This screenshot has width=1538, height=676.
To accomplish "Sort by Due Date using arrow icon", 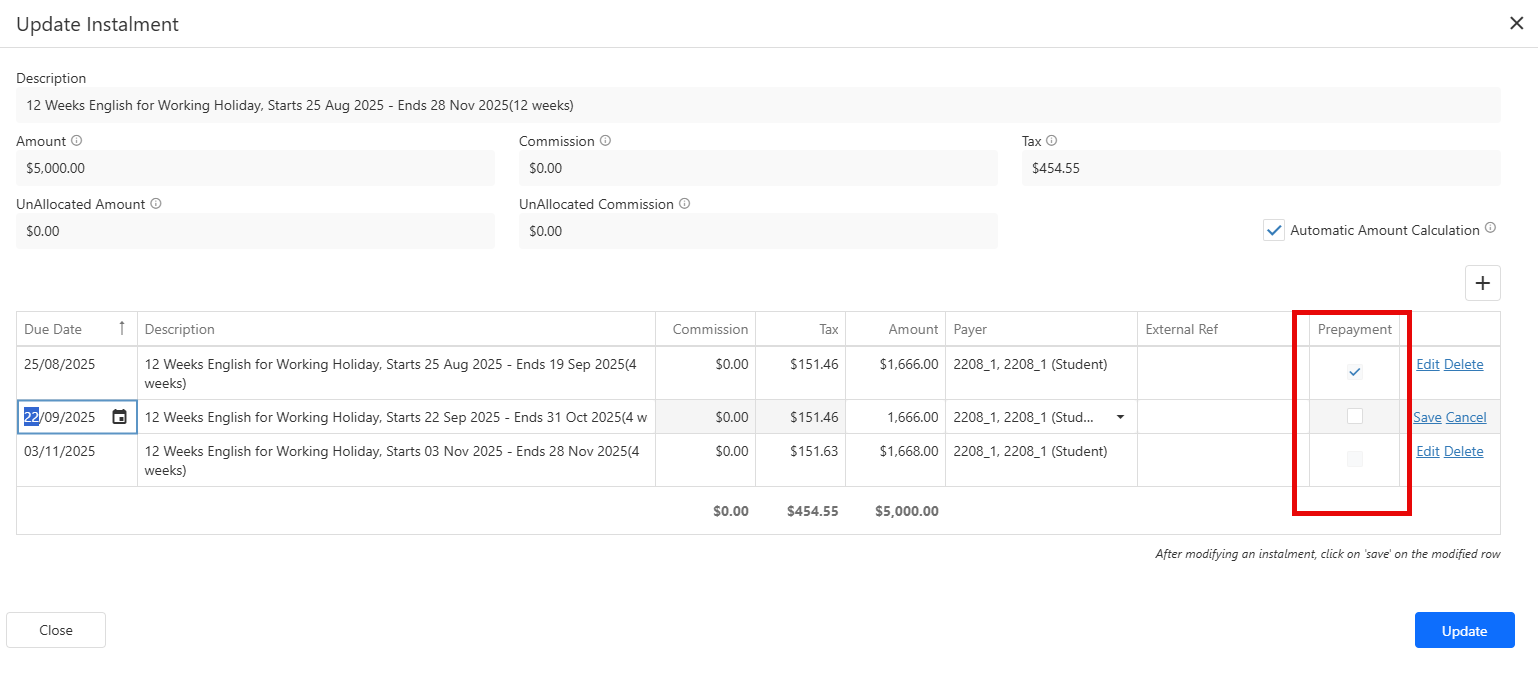I will pos(122,329).
